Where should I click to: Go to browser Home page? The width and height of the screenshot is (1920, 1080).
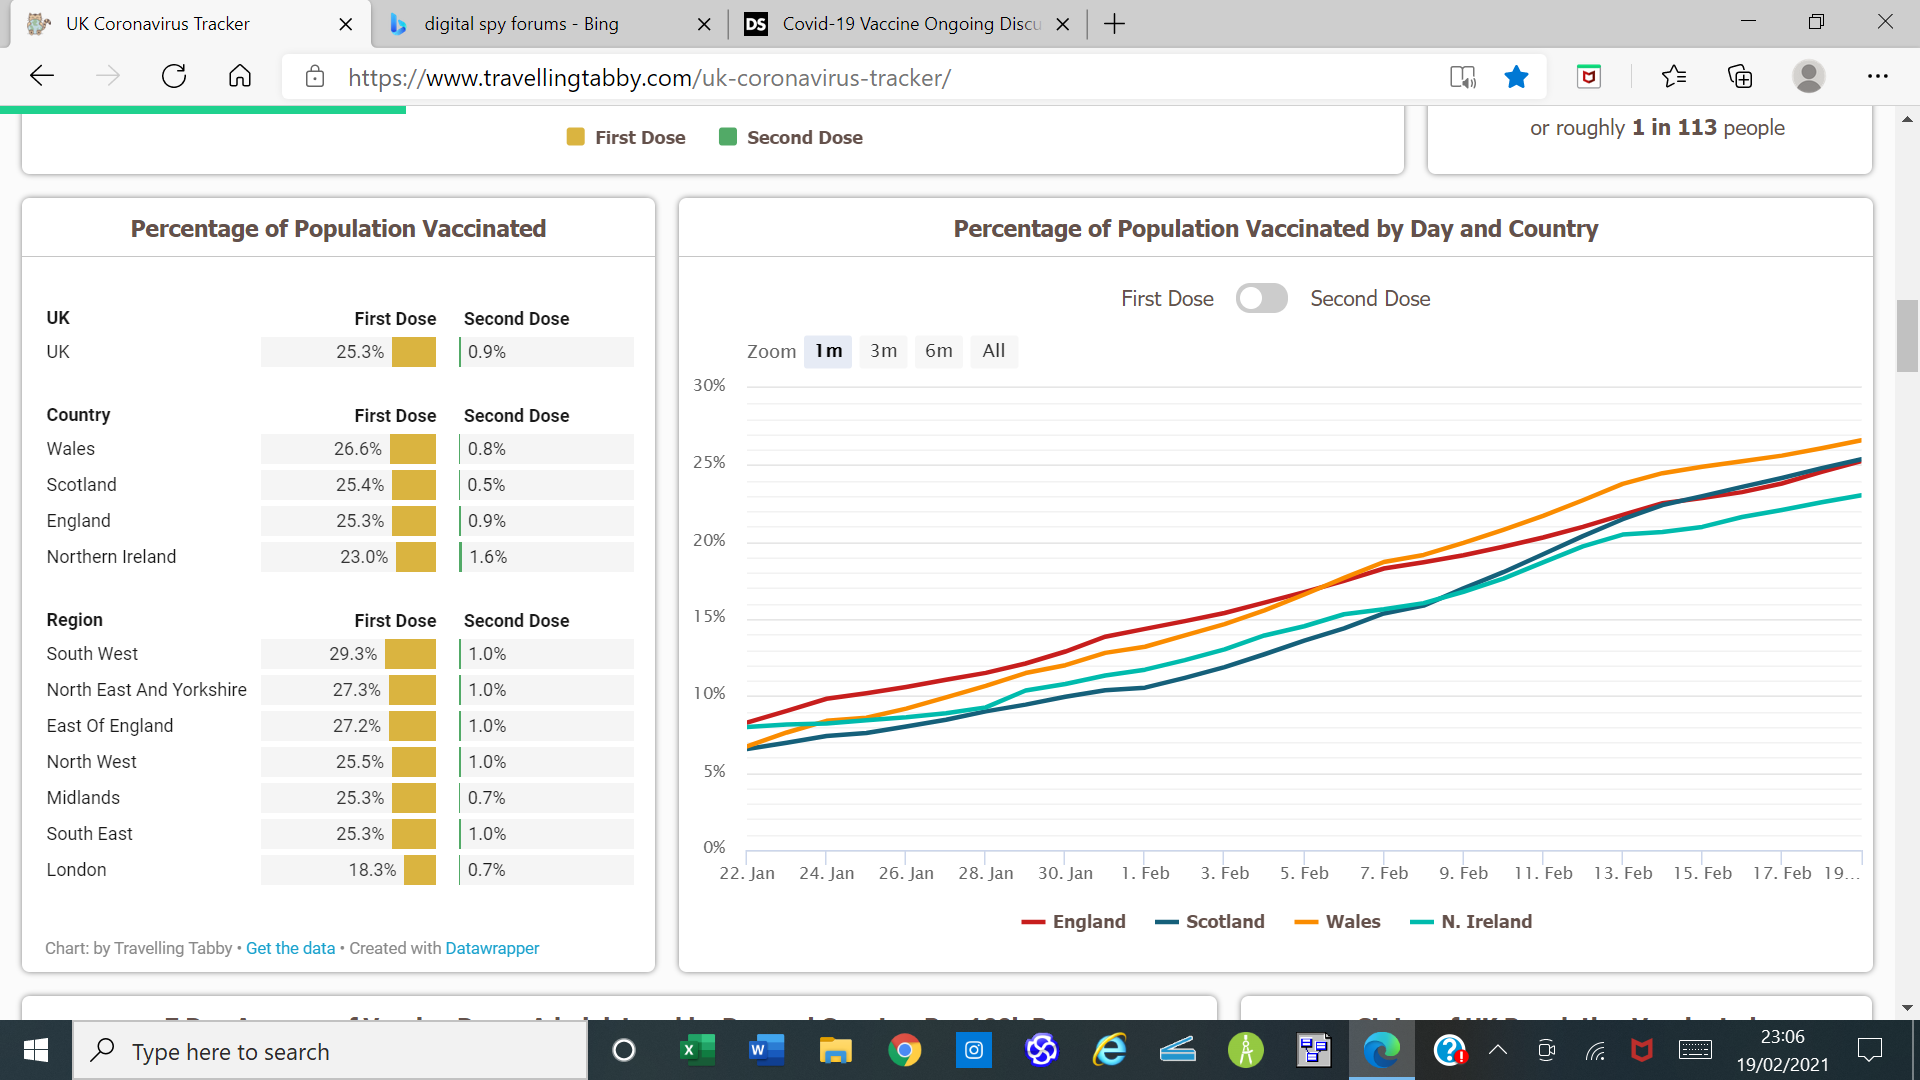pyautogui.click(x=240, y=77)
